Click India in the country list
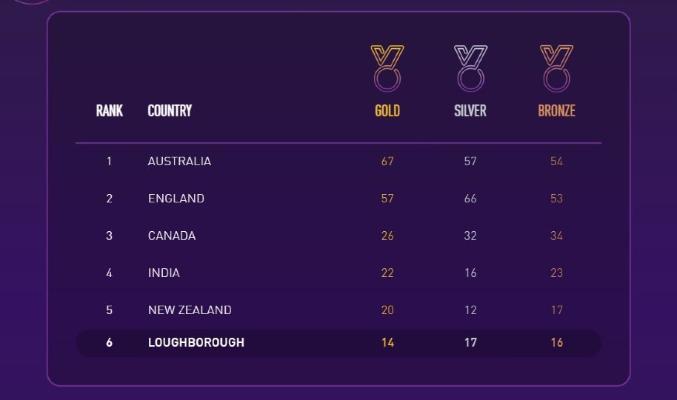677x400 pixels. [x=162, y=273]
